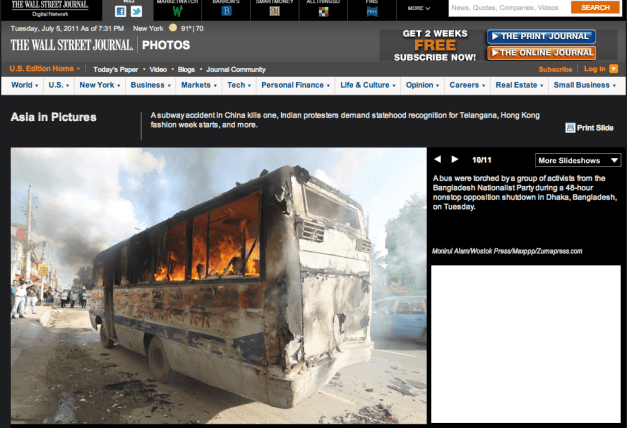Click the Facebook icon in top bar
This screenshot has height=428, width=627.
[x=119, y=12]
